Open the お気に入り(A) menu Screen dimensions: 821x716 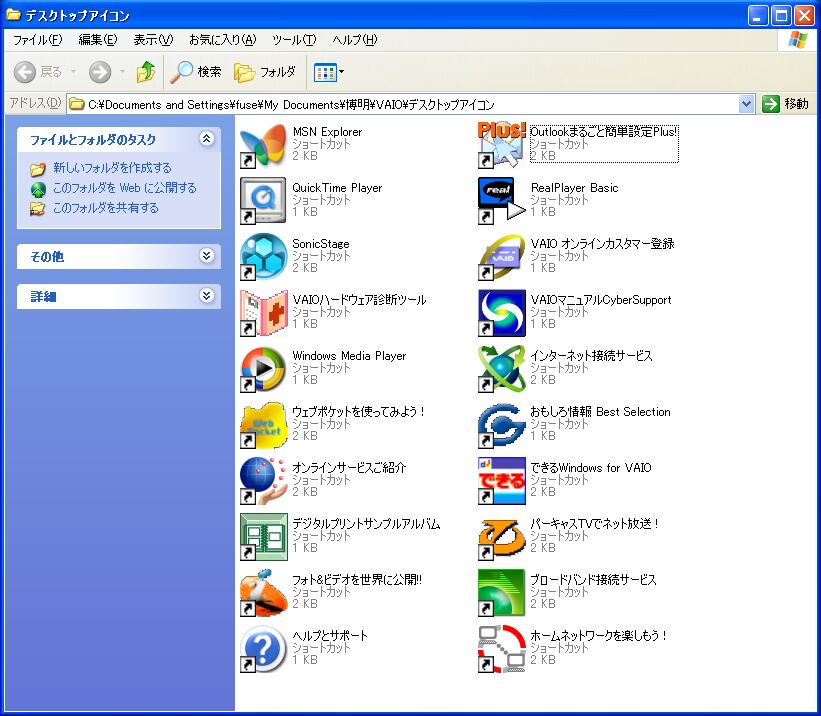[x=223, y=40]
